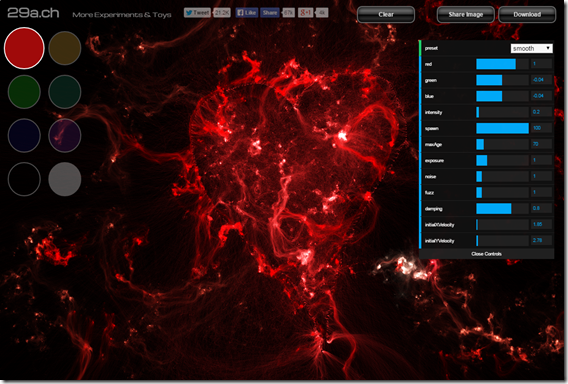Screen dimensions: 568x384
Task: Select the brown-yellow color swatch
Action: pyautogui.click(x=64, y=48)
